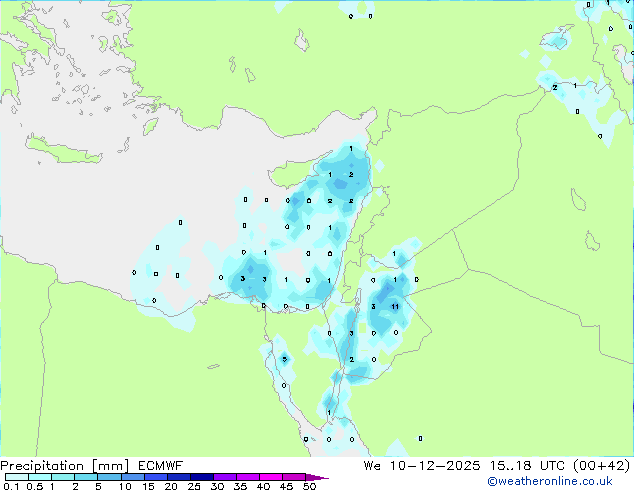Click the over-50 arrow at legend end
This screenshot has height=490, width=634.
[x=317, y=477]
